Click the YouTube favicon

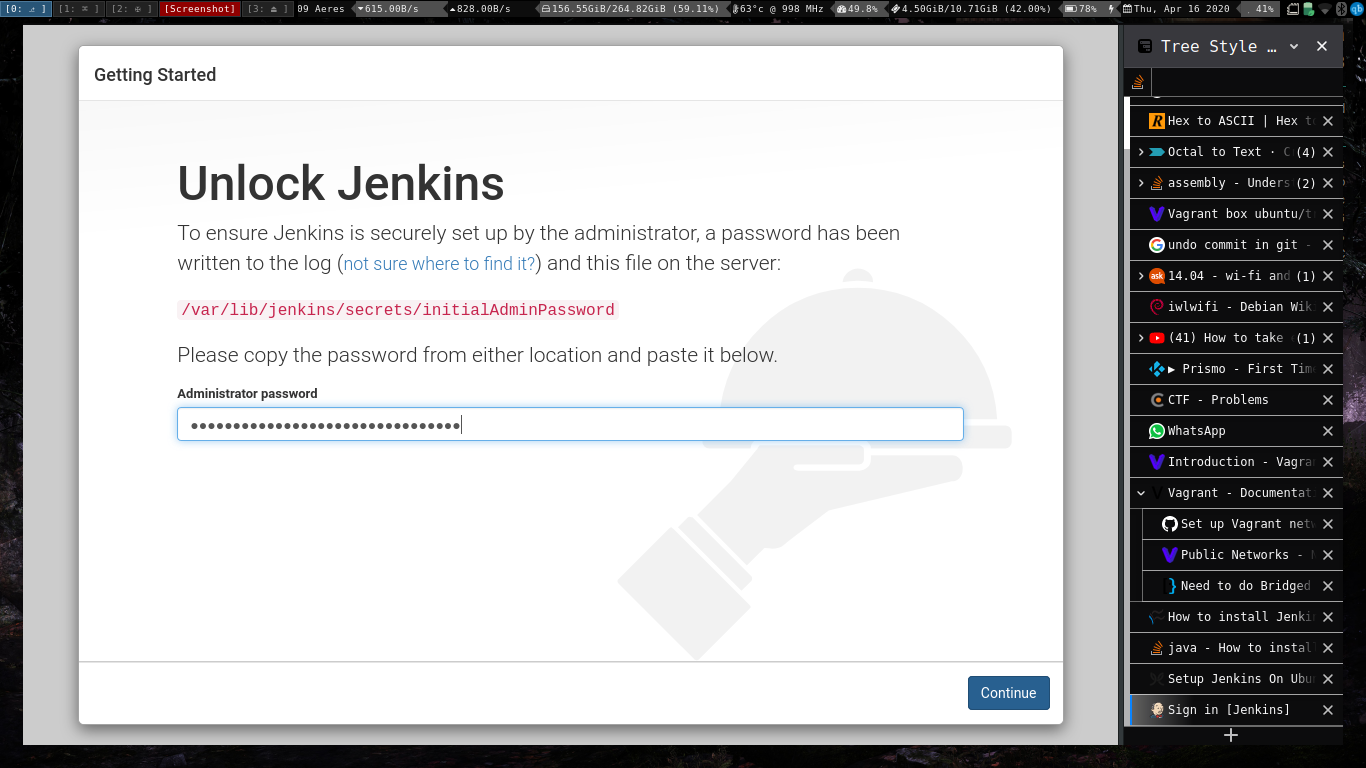pos(1157,338)
